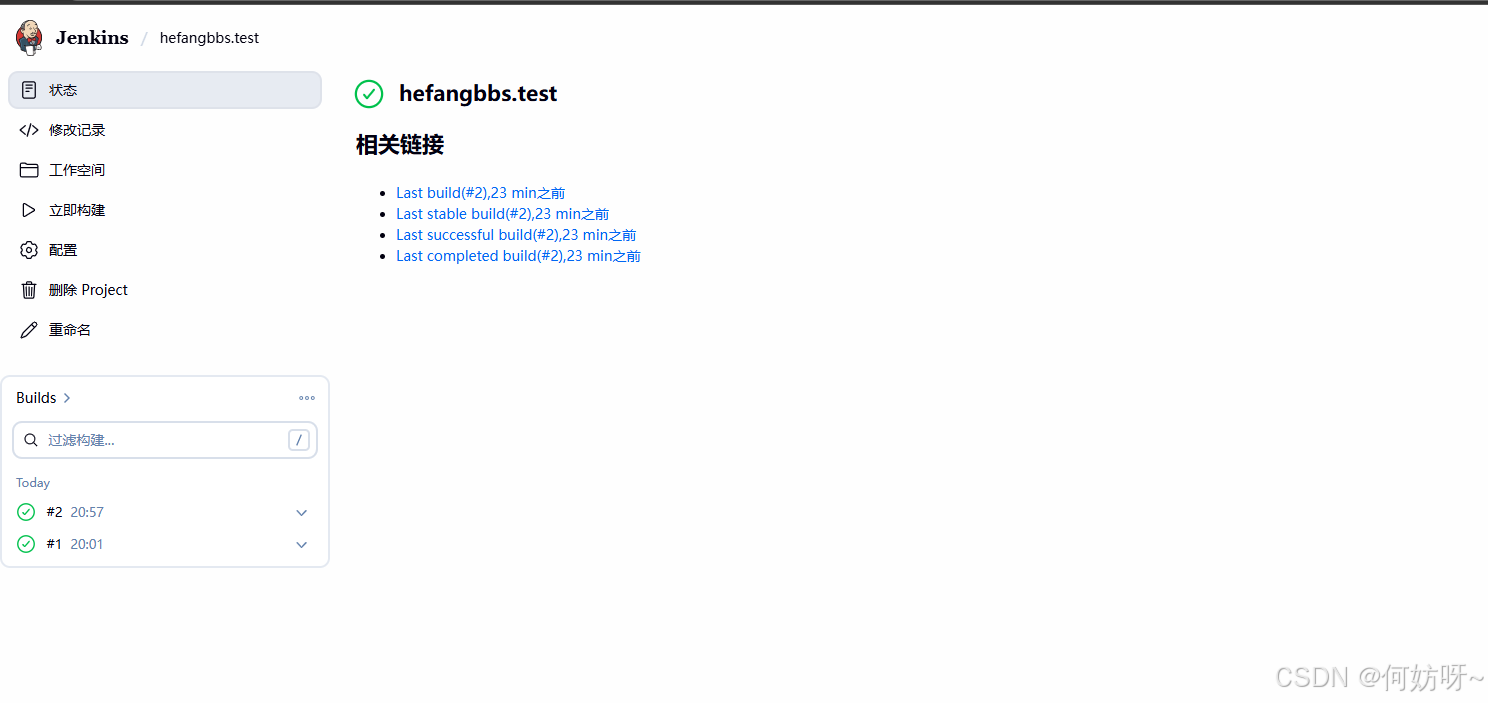Click the play icon for build now
Image resolution: width=1488 pixels, height=703 pixels.
click(29, 210)
